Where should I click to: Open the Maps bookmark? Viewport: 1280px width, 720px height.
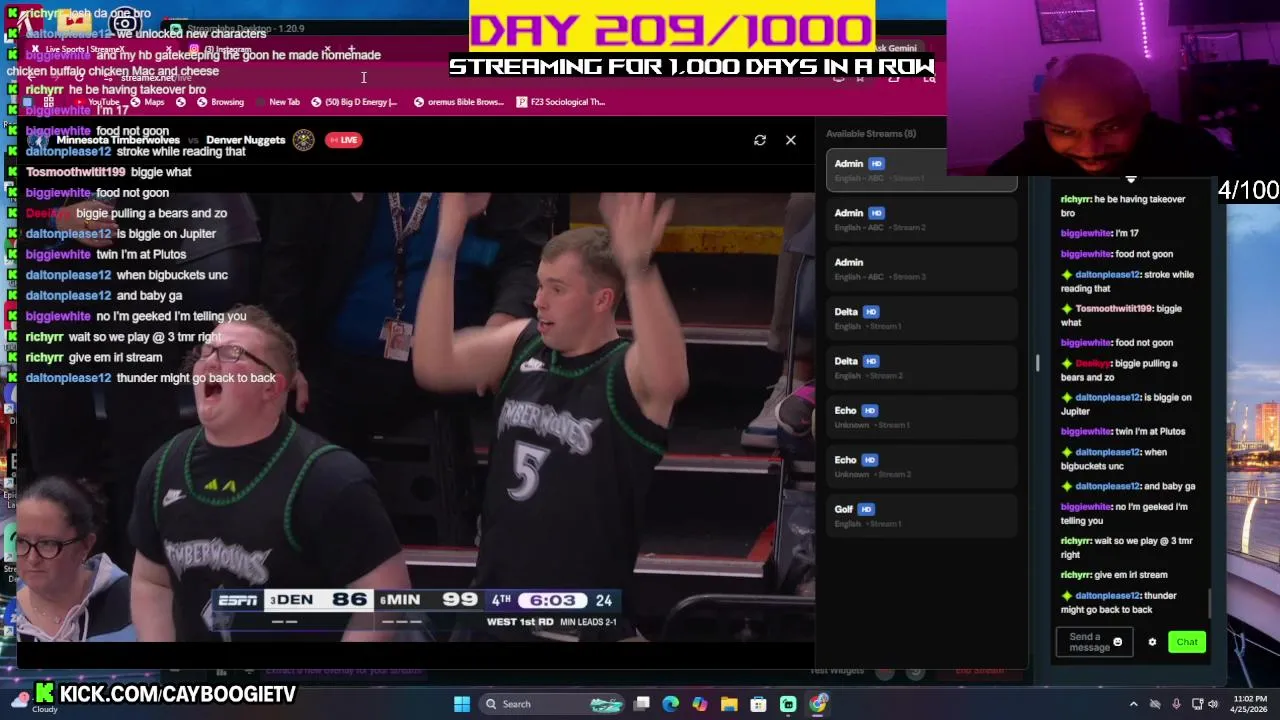coord(148,102)
